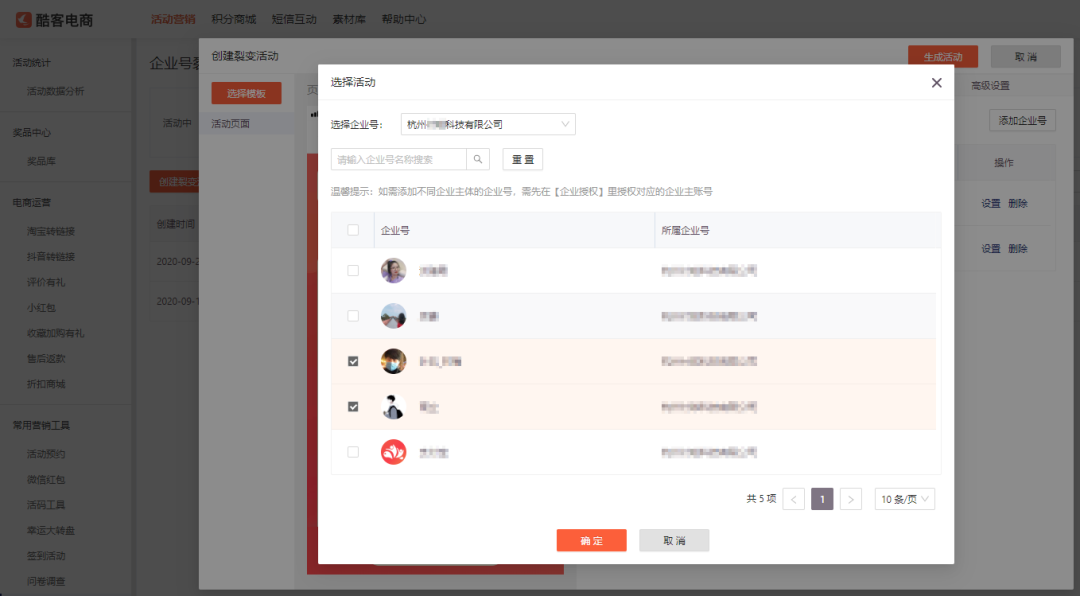Click the 酷客电商 logo icon
1080x596 pixels.
tap(24, 19)
